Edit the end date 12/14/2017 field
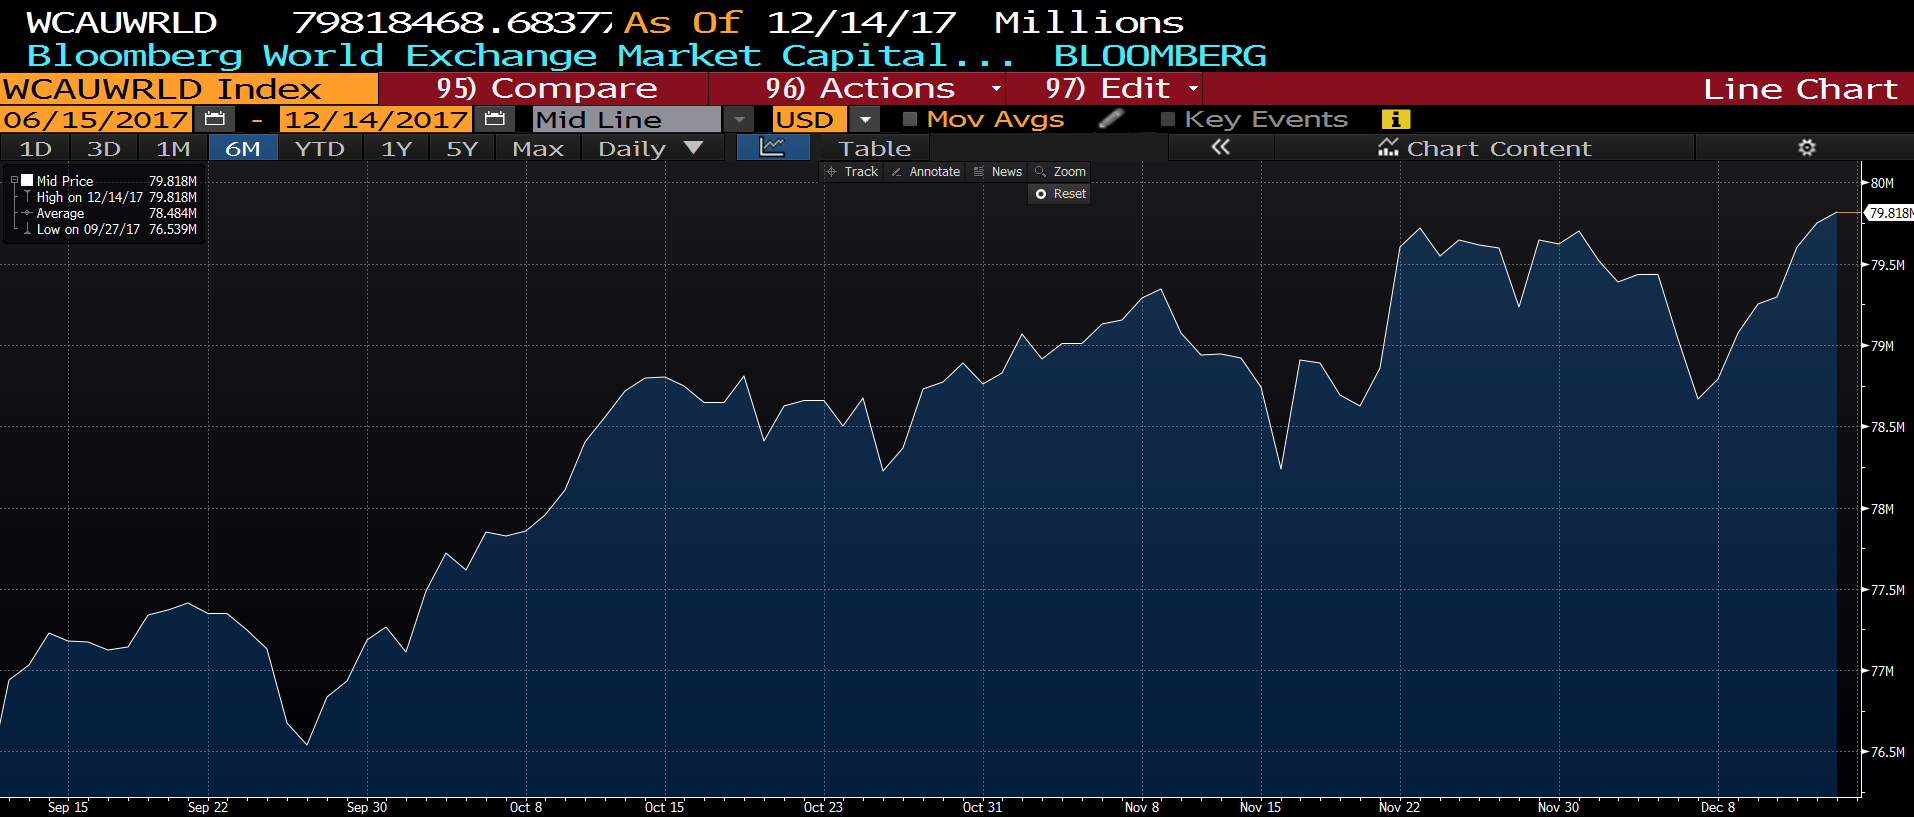The height and width of the screenshot is (817, 1914). click(x=376, y=119)
